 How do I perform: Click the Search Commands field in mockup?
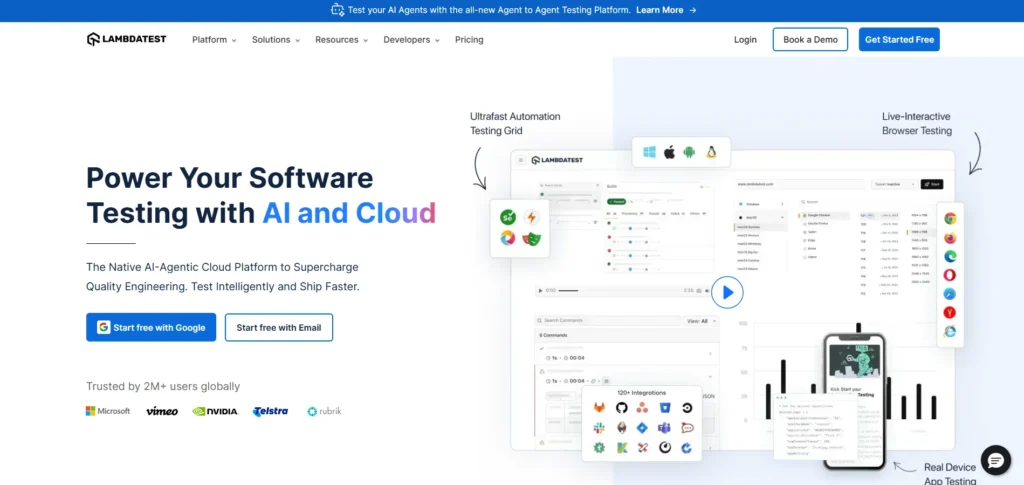(608, 321)
